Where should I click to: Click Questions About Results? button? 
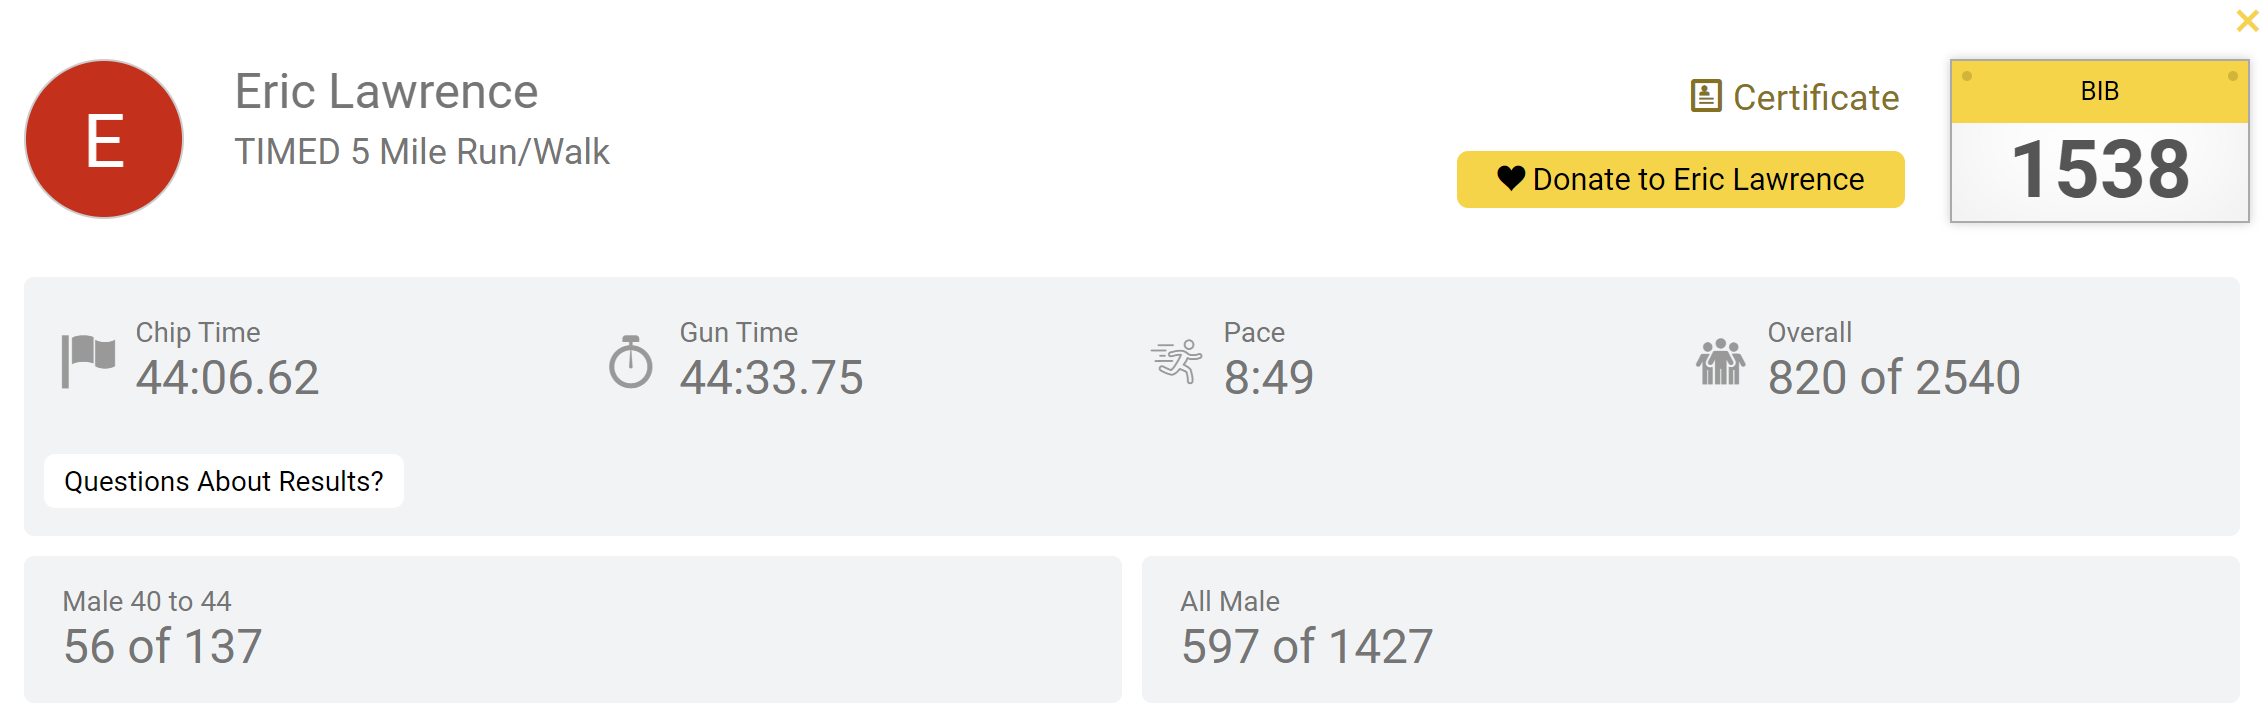224,481
